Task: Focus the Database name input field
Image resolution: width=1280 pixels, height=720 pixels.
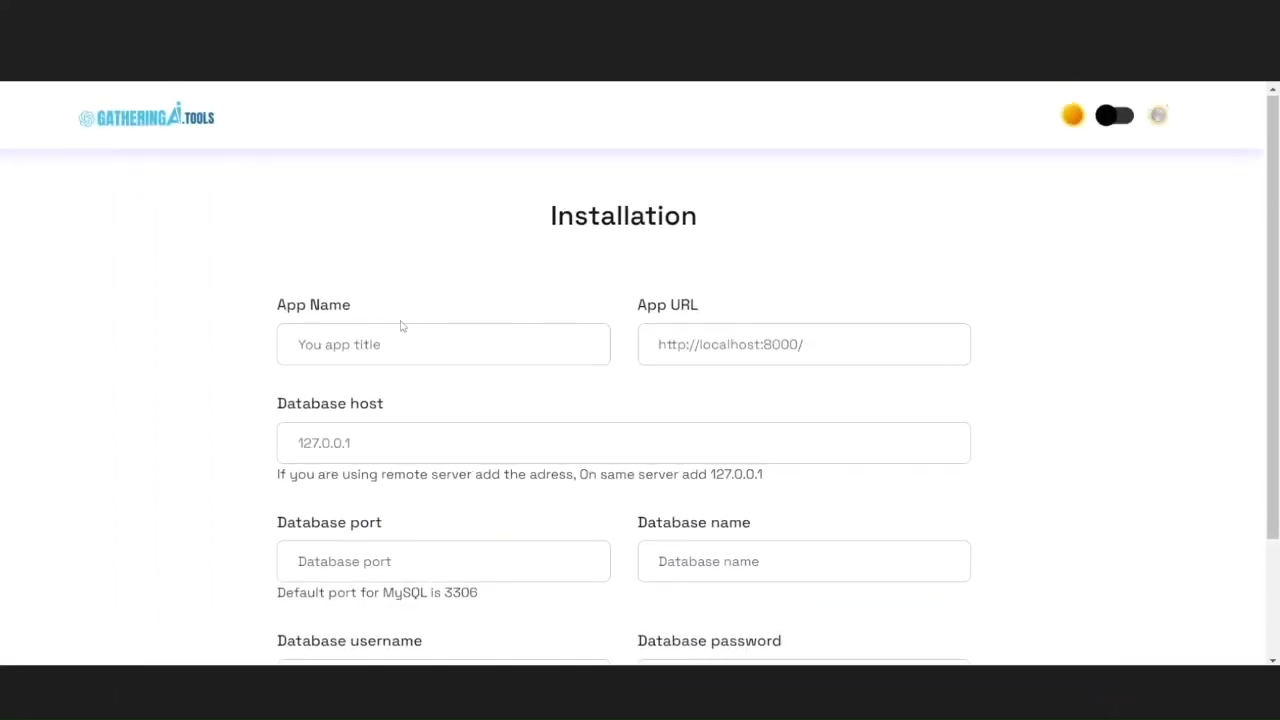Action: [803, 562]
